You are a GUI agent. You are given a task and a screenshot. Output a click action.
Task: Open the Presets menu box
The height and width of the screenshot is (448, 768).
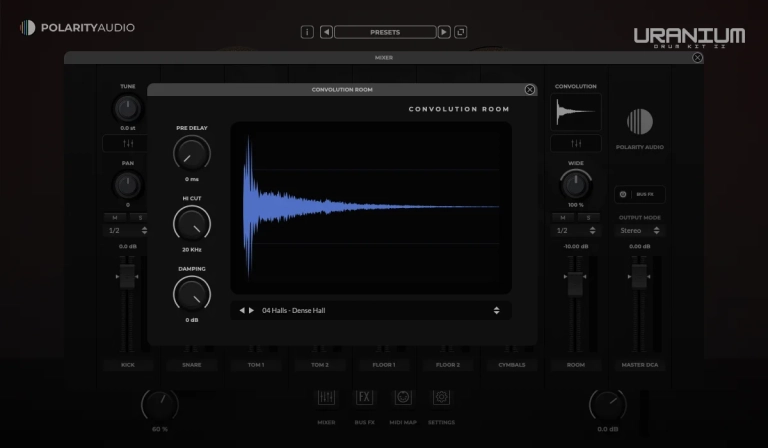click(385, 32)
